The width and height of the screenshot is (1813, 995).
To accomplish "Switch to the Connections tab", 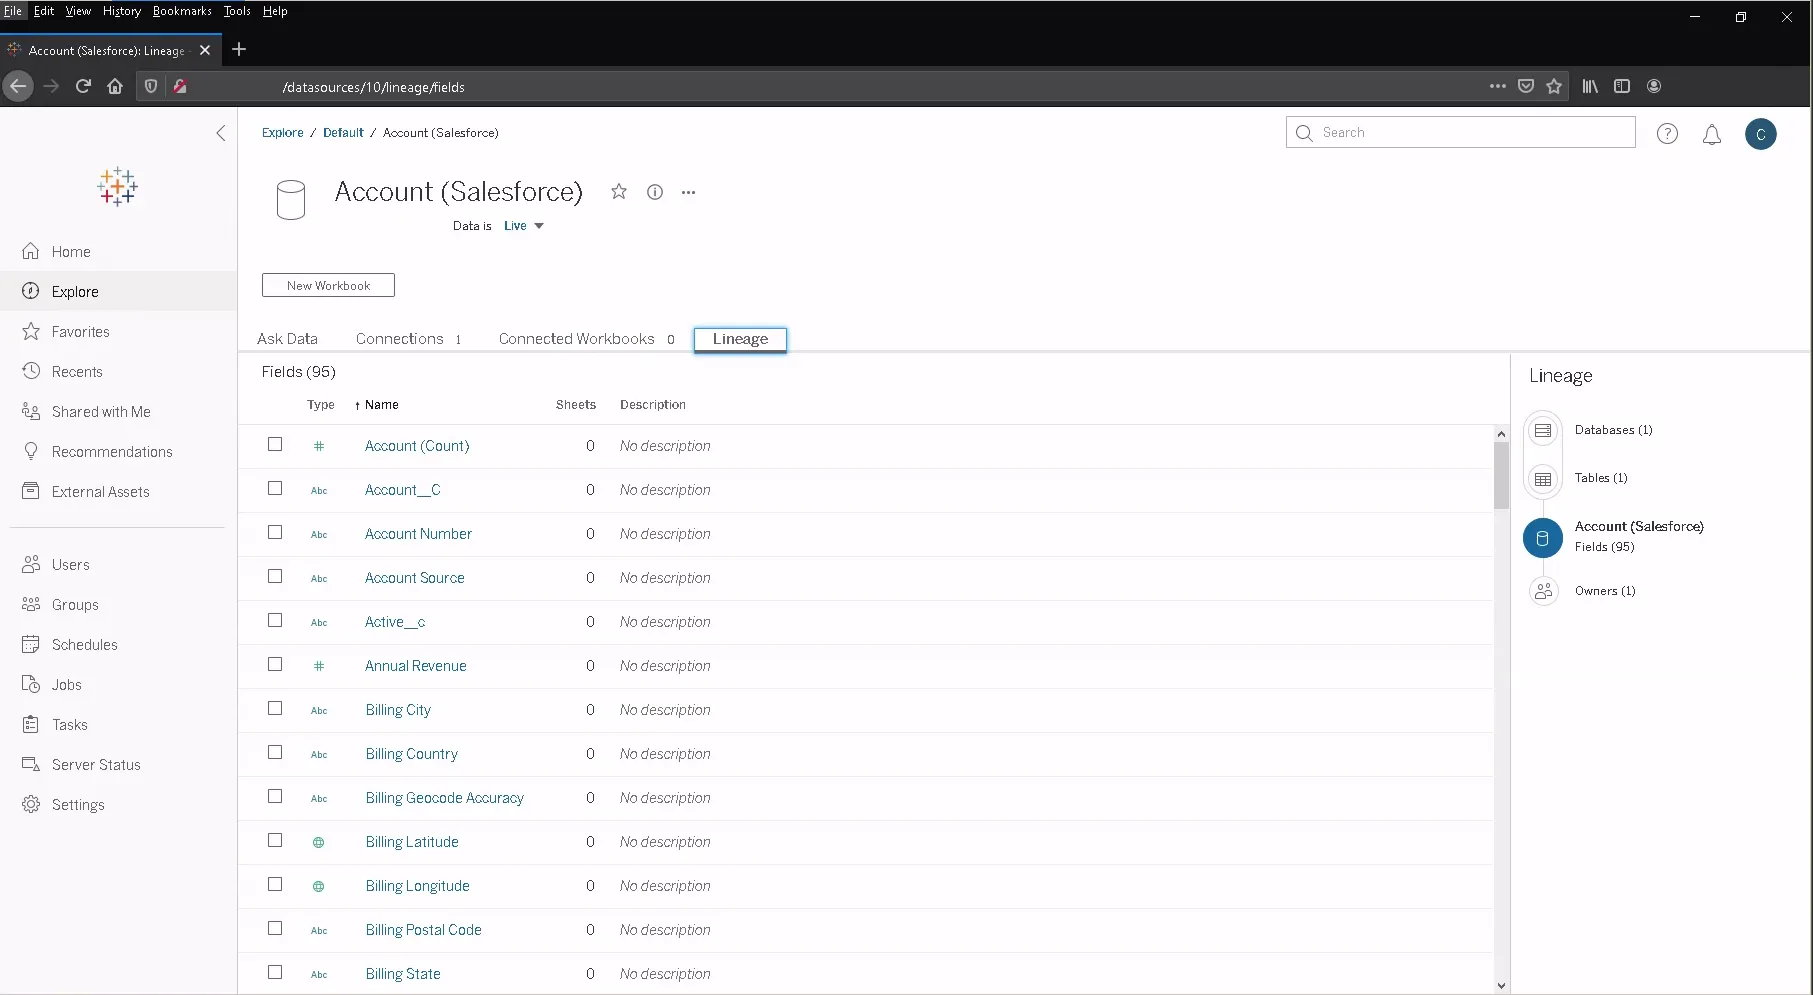I will (399, 338).
